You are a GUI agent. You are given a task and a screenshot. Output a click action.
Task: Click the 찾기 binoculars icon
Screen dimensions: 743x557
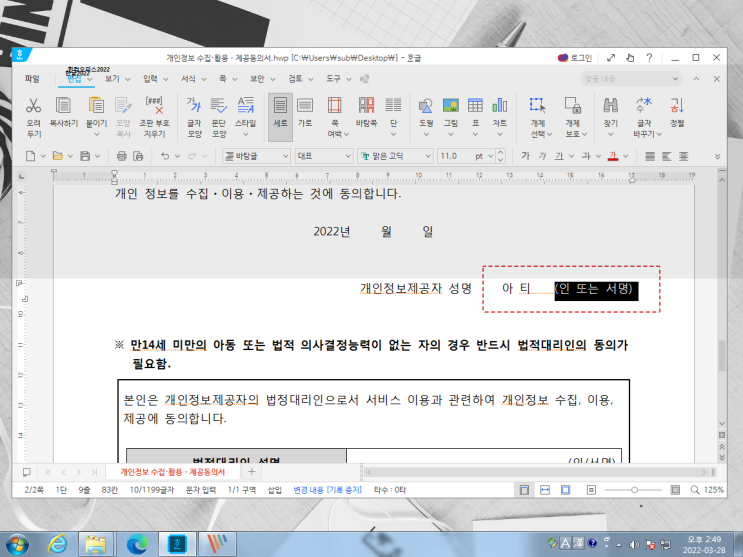click(610, 106)
